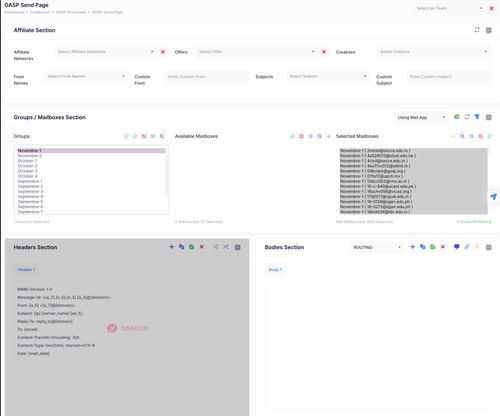The width and height of the screenshot is (500, 416).
Task: Add a new body with plus icon
Action: (412, 247)
